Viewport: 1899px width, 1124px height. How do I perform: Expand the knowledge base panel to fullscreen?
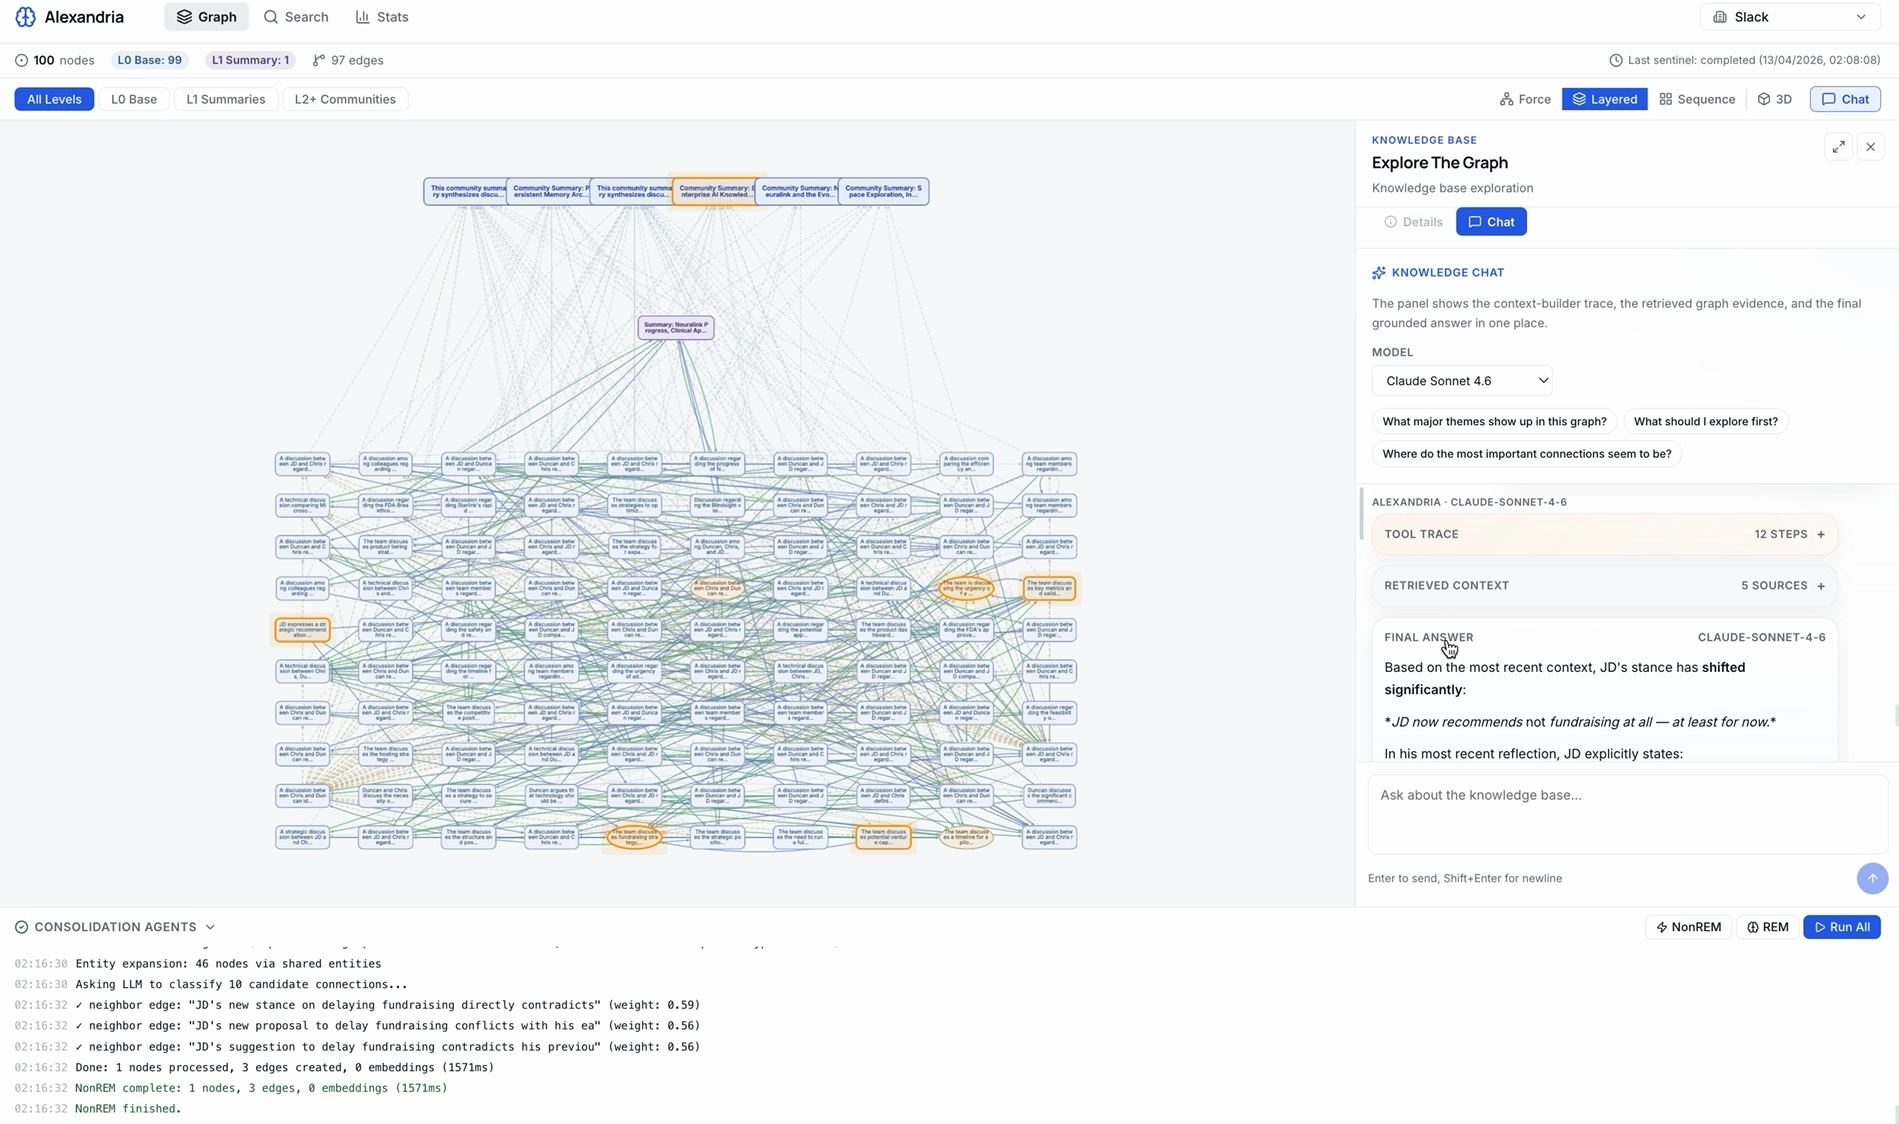point(1838,146)
